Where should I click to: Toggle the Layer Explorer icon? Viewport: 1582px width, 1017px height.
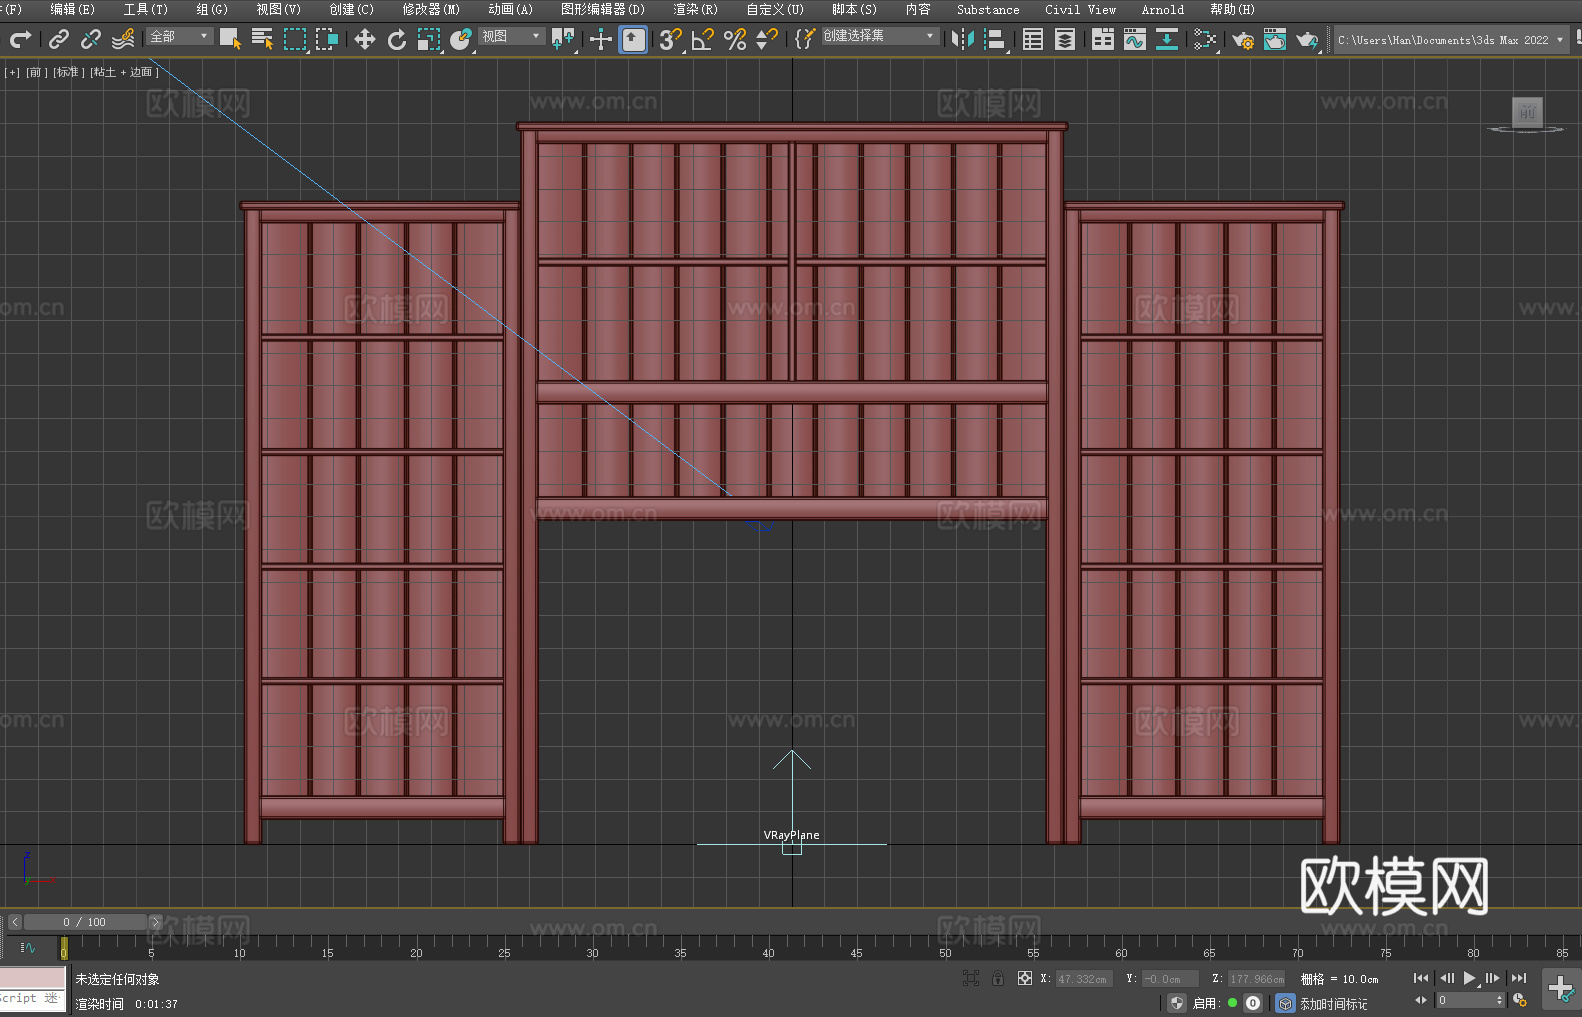[1065, 39]
